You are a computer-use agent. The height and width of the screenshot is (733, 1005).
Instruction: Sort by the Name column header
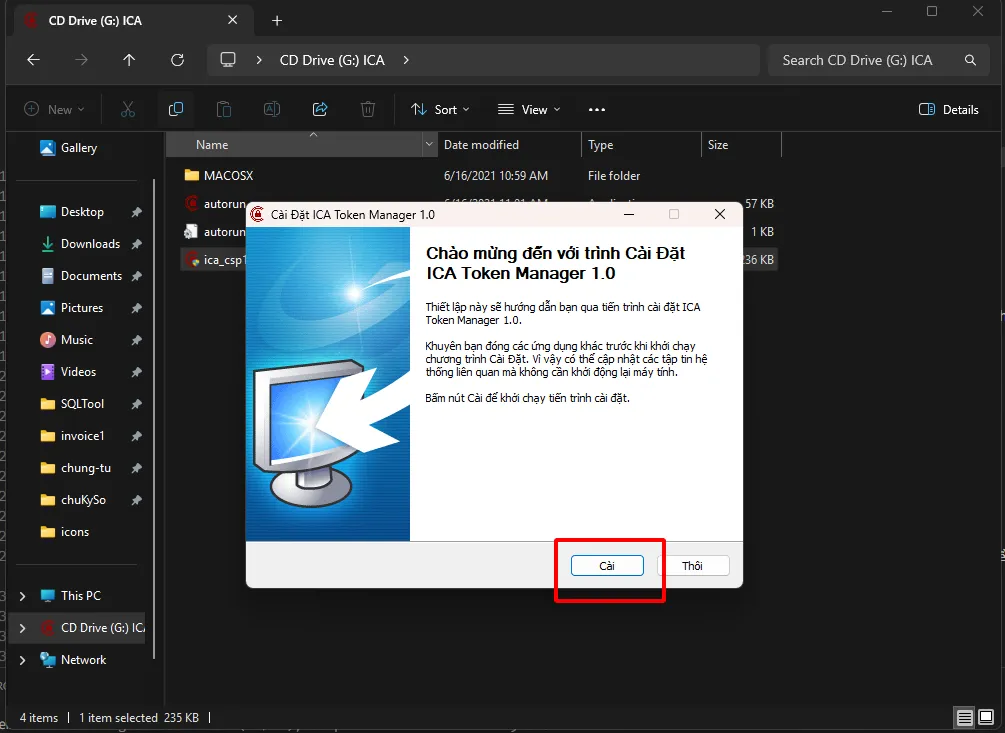pos(212,145)
